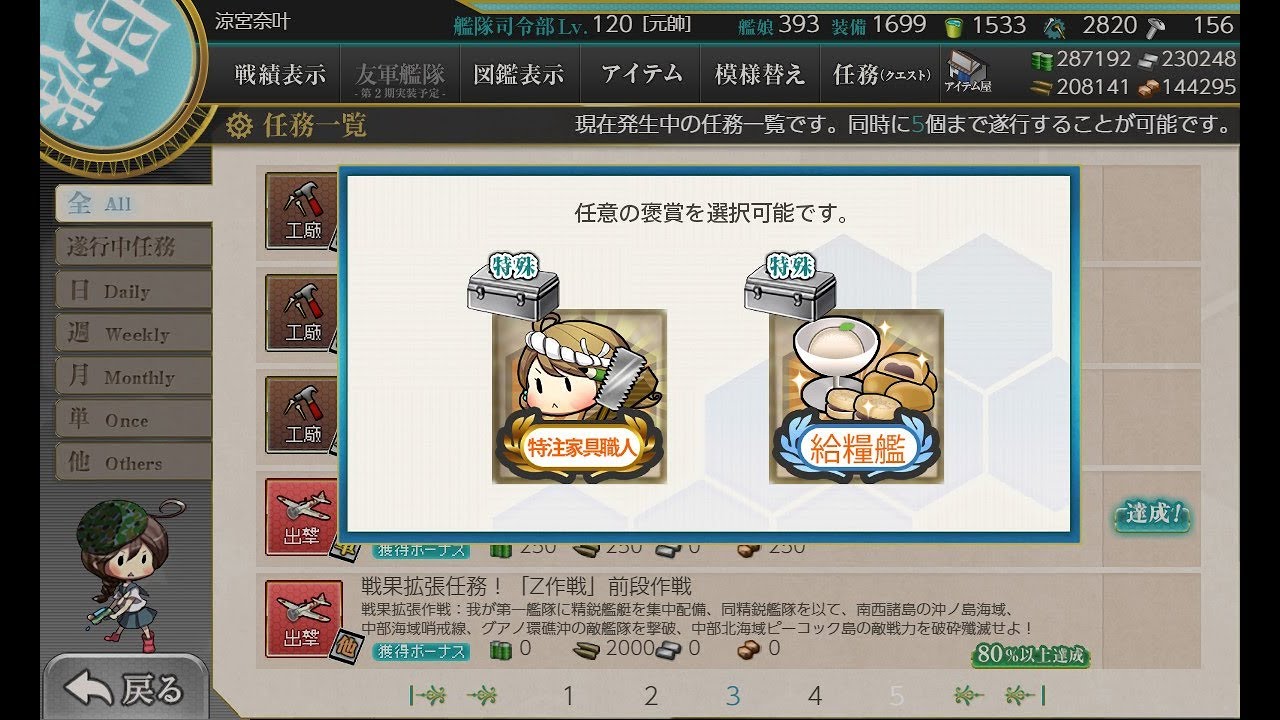Click the gear icon beside 任務一覧
Image resolution: width=1280 pixels, height=720 pixels.
[x=239, y=125]
